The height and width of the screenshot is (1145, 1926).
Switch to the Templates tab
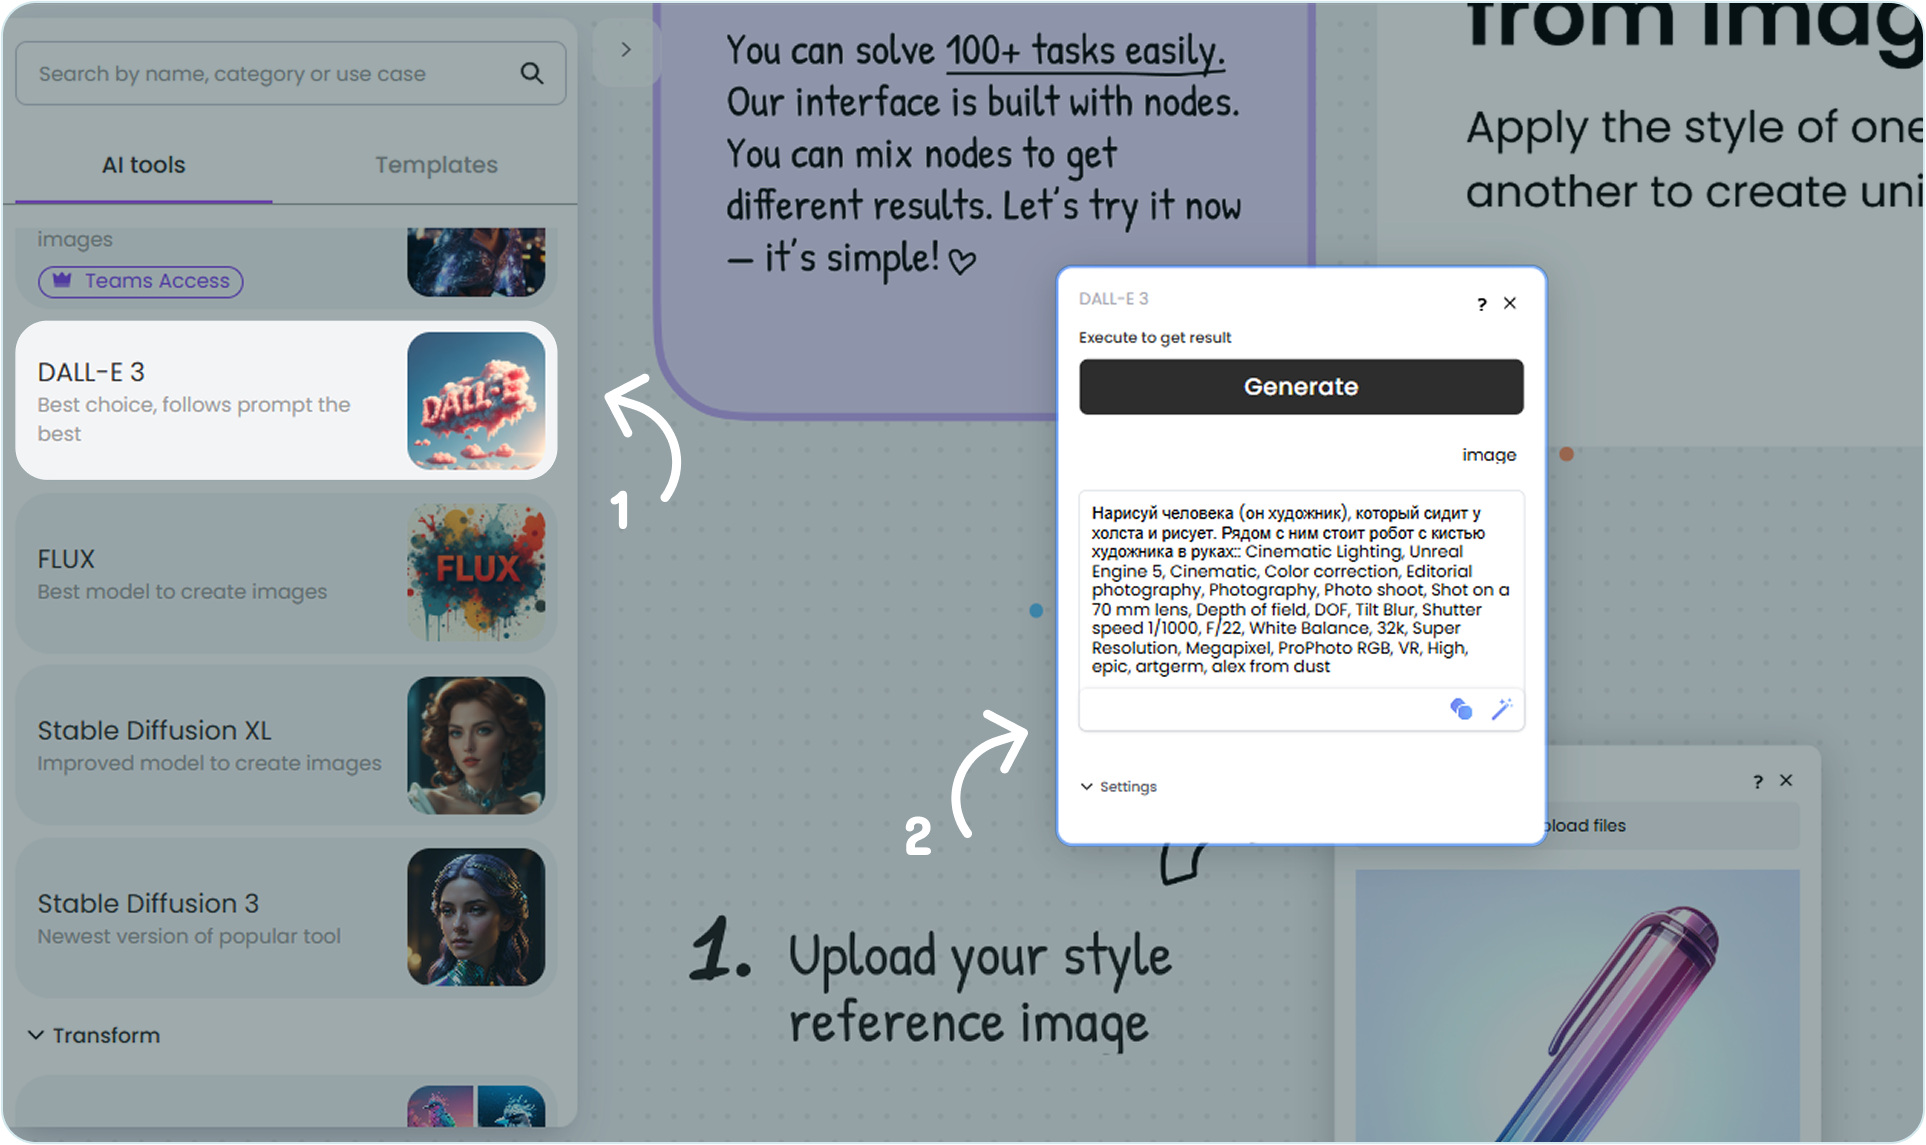[x=436, y=165]
